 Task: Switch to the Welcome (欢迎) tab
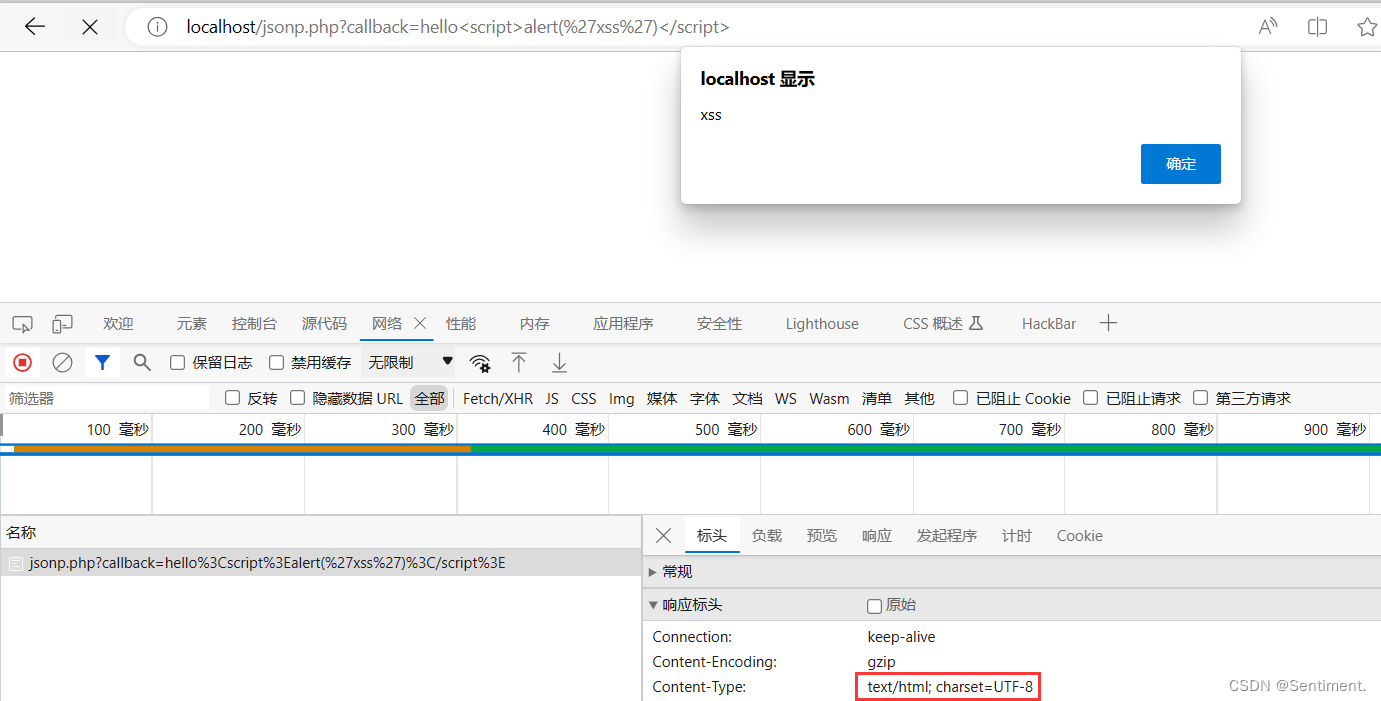pyautogui.click(x=118, y=323)
